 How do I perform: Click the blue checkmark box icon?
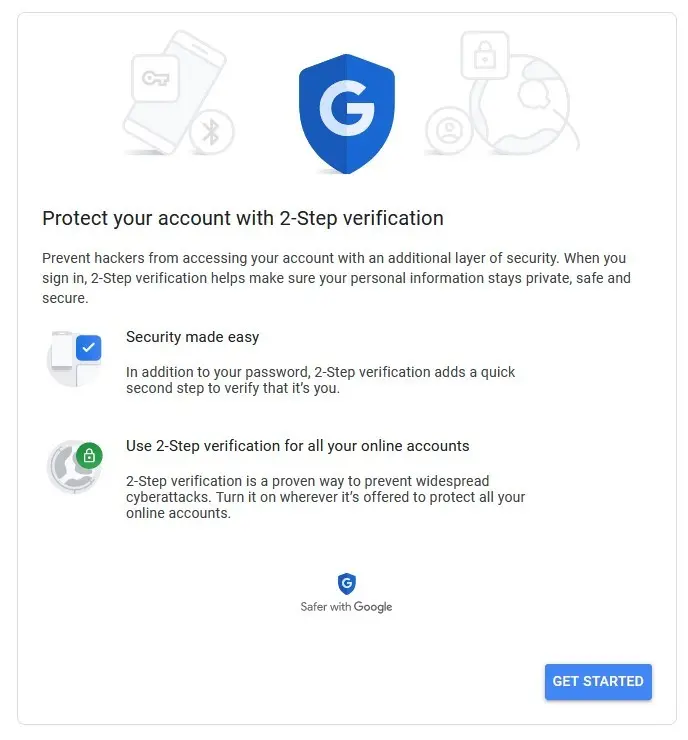pos(89,348)
